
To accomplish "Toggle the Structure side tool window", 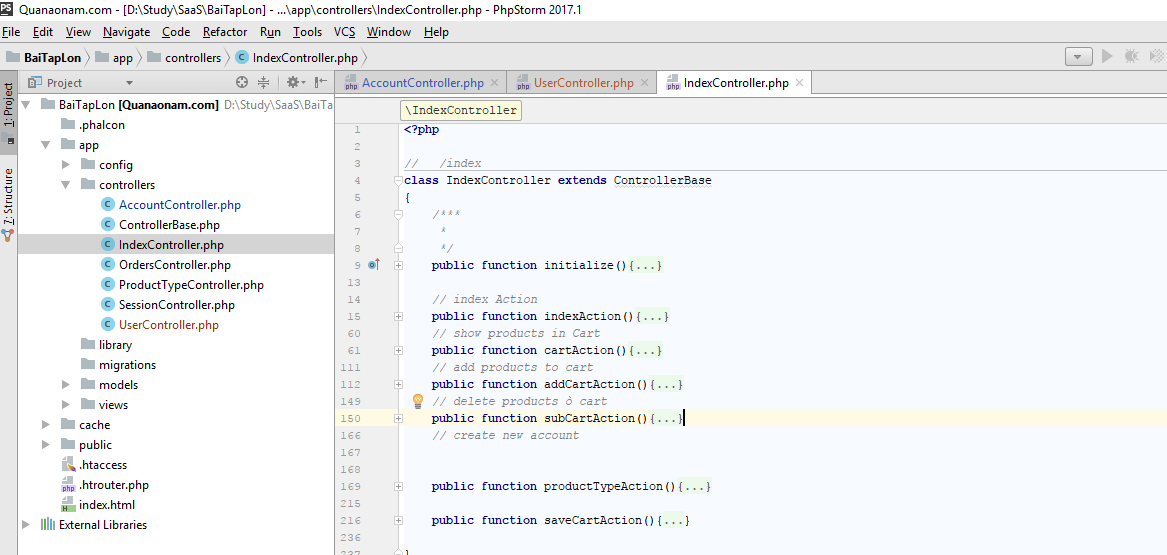I will coord(8,198).
